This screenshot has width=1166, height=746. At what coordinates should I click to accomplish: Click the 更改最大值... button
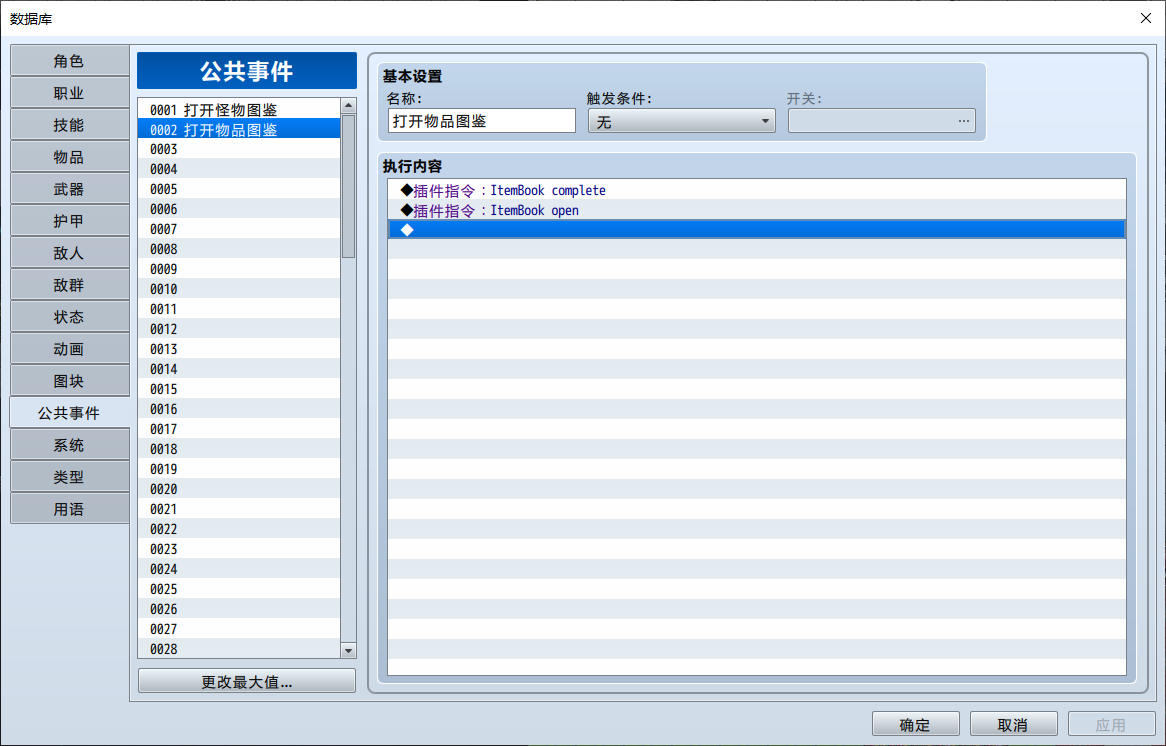pos(247,681)
